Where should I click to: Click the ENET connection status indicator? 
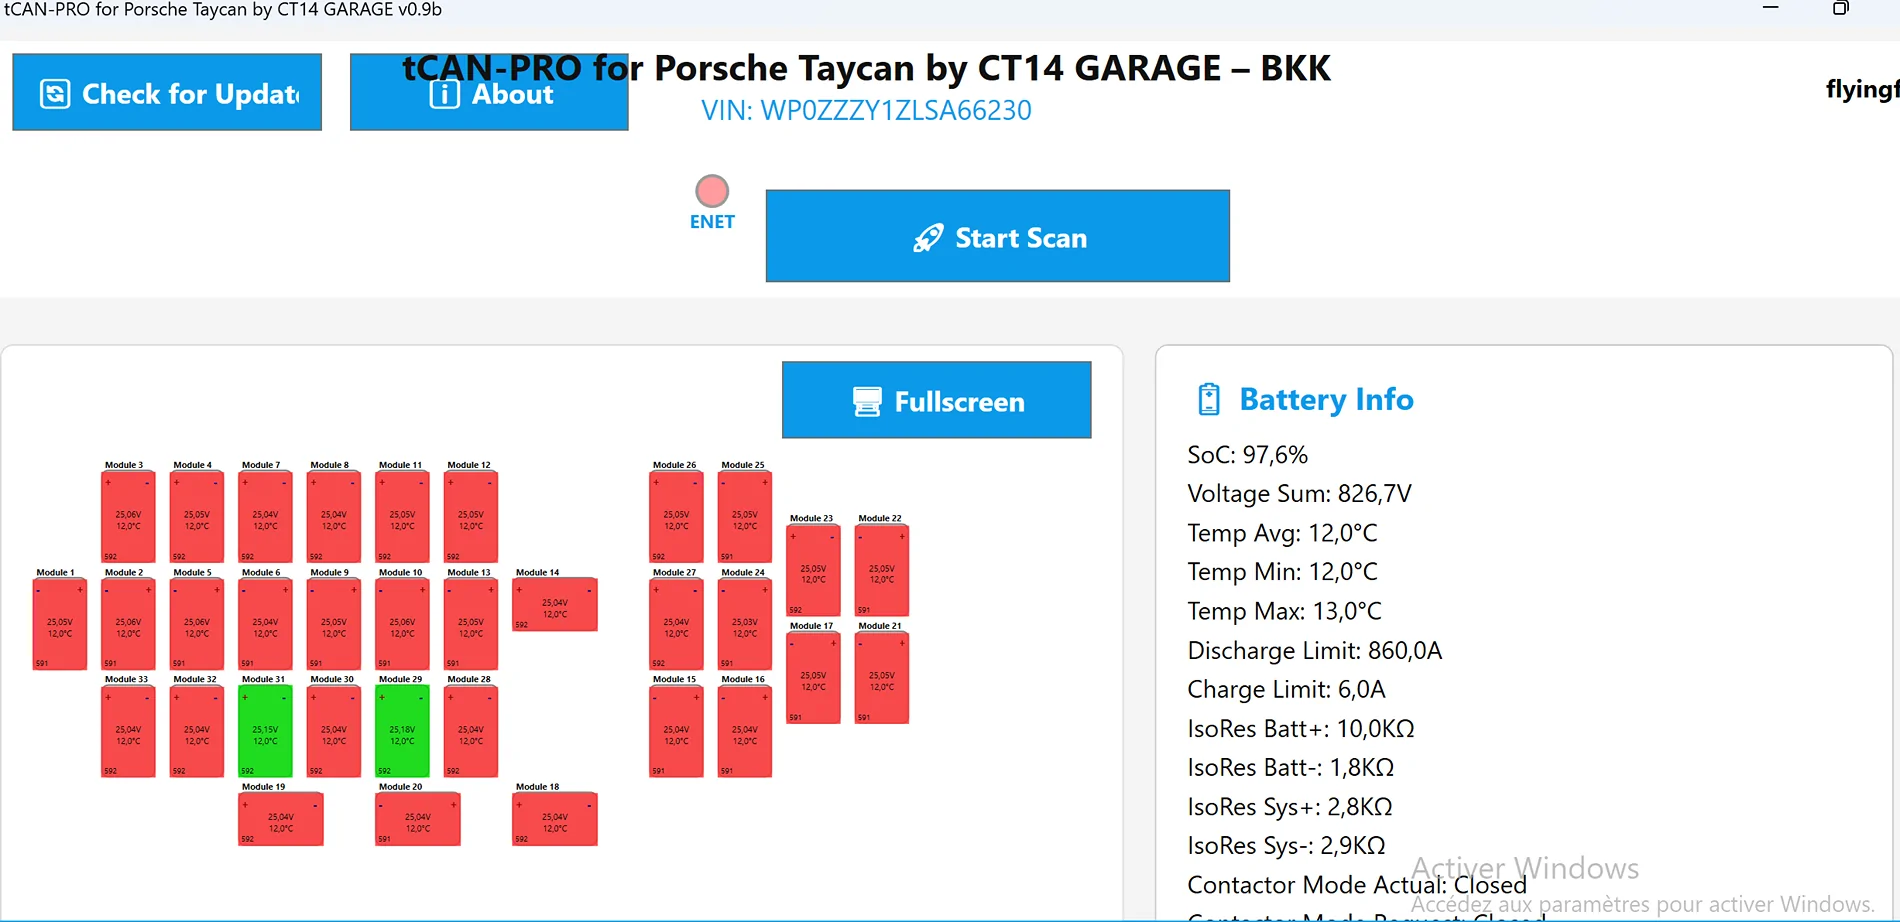pos(712,191)
